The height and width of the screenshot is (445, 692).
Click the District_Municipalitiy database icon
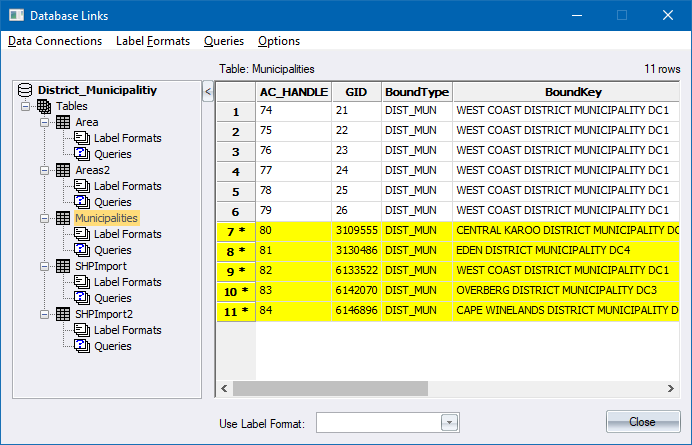click(27, 90)
